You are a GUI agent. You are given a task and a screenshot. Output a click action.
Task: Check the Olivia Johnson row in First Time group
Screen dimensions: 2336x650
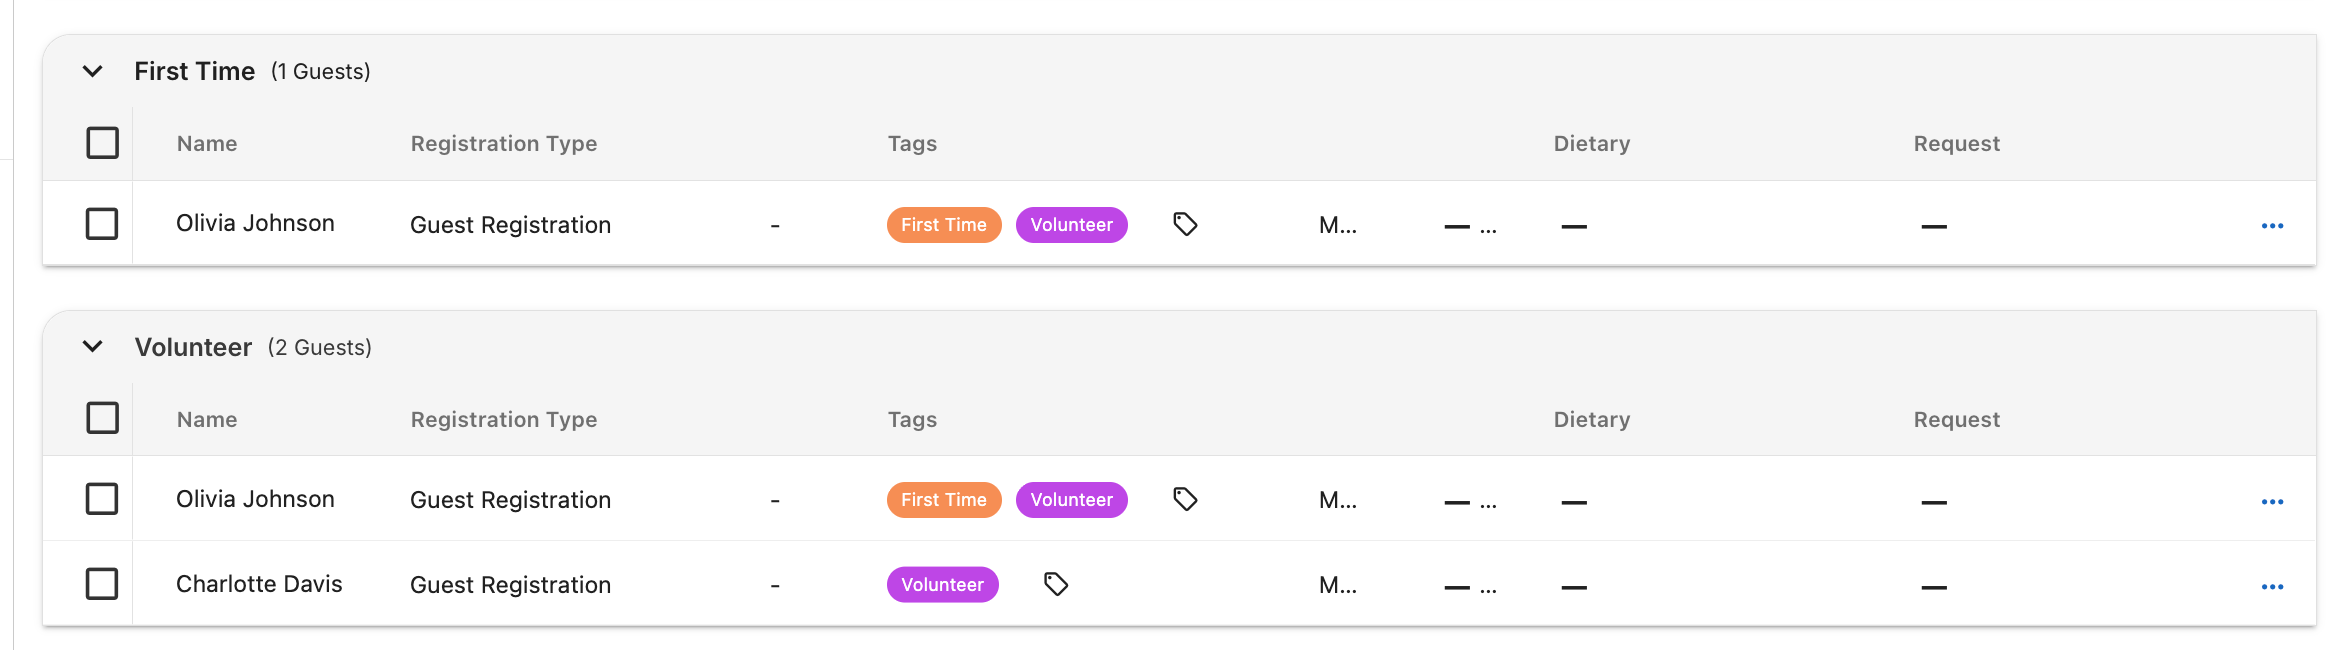[x=102, y=223]
